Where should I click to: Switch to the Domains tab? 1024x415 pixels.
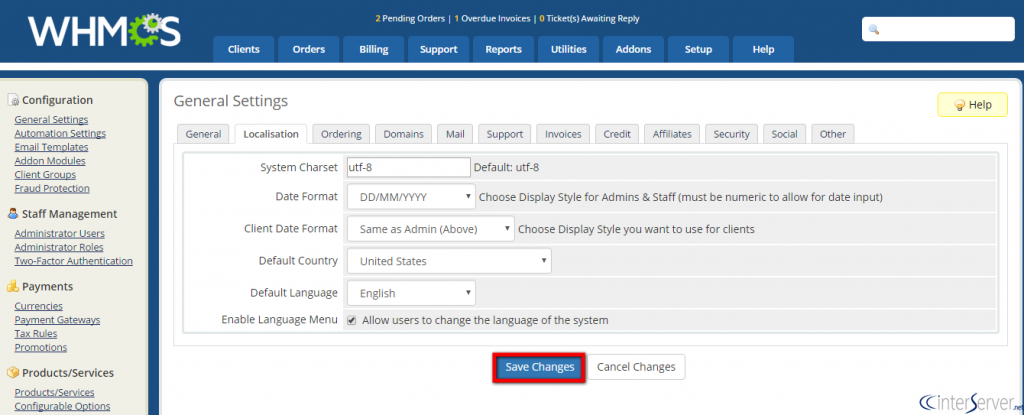[x=404, y=134]
